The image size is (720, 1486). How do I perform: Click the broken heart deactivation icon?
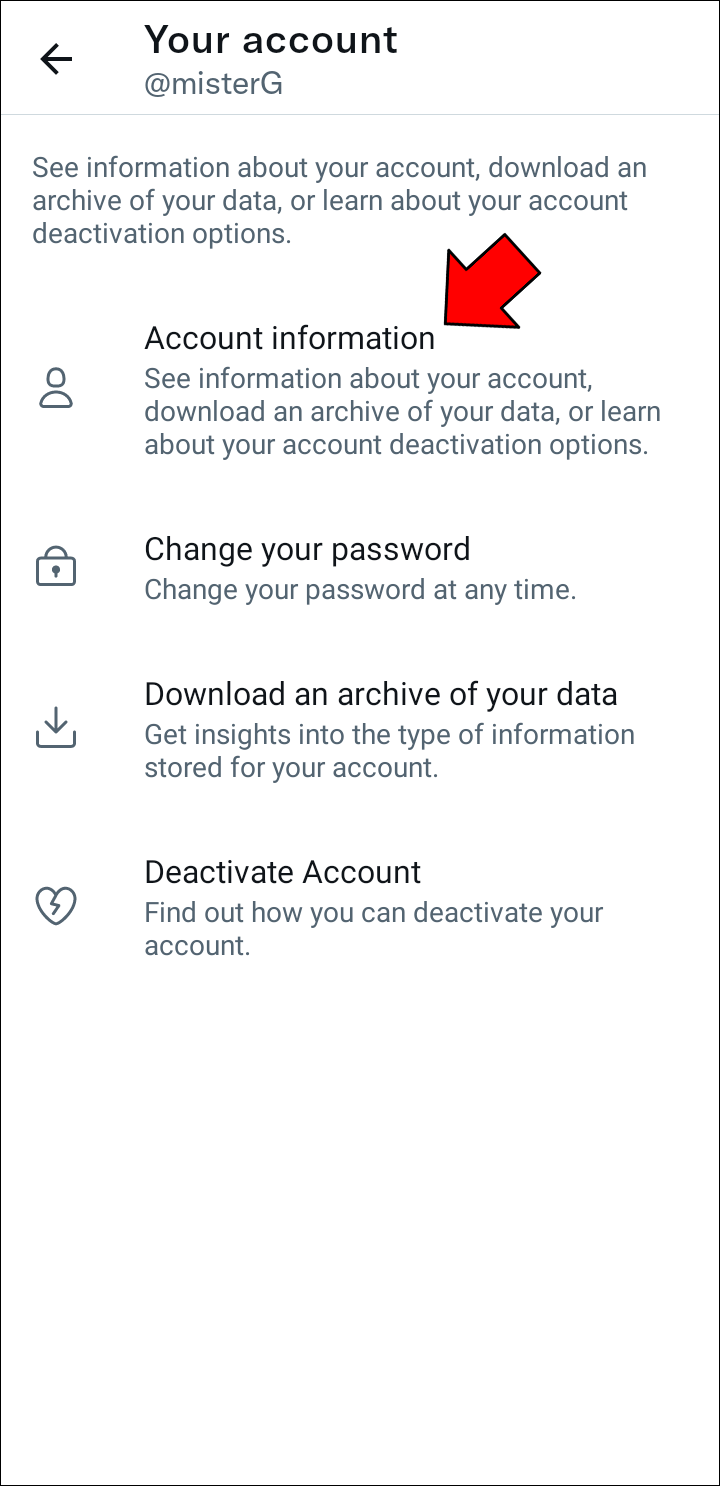pos(56,906)
